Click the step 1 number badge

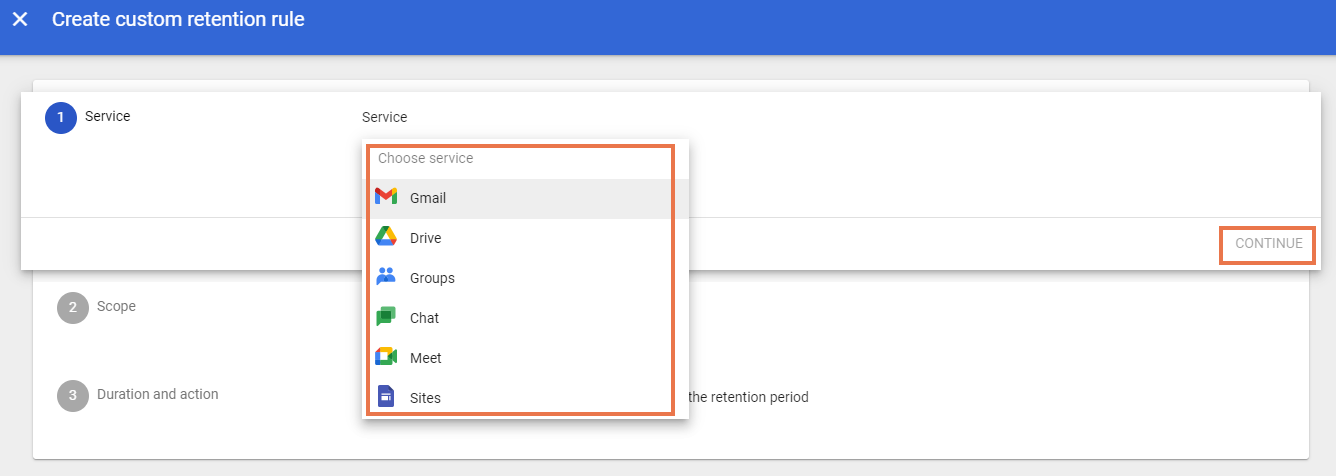(x=61, y=117)
